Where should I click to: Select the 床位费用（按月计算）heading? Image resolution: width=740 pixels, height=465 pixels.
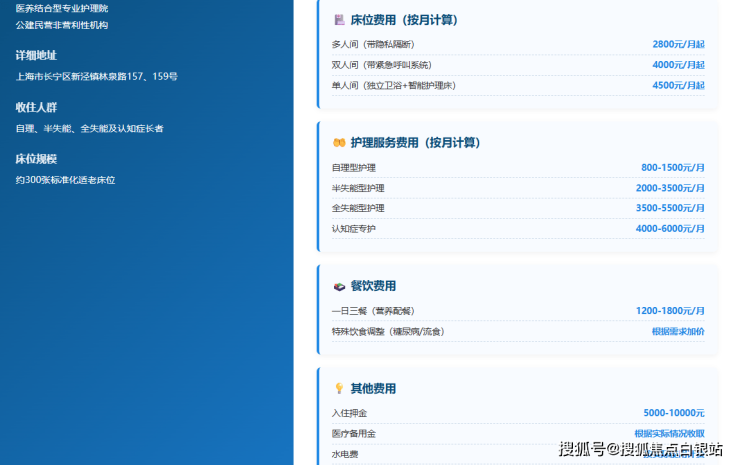tap(404, 20)
